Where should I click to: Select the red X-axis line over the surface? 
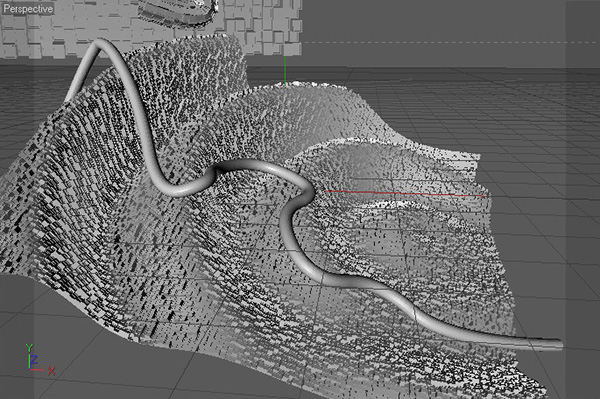tap(406, 193)
